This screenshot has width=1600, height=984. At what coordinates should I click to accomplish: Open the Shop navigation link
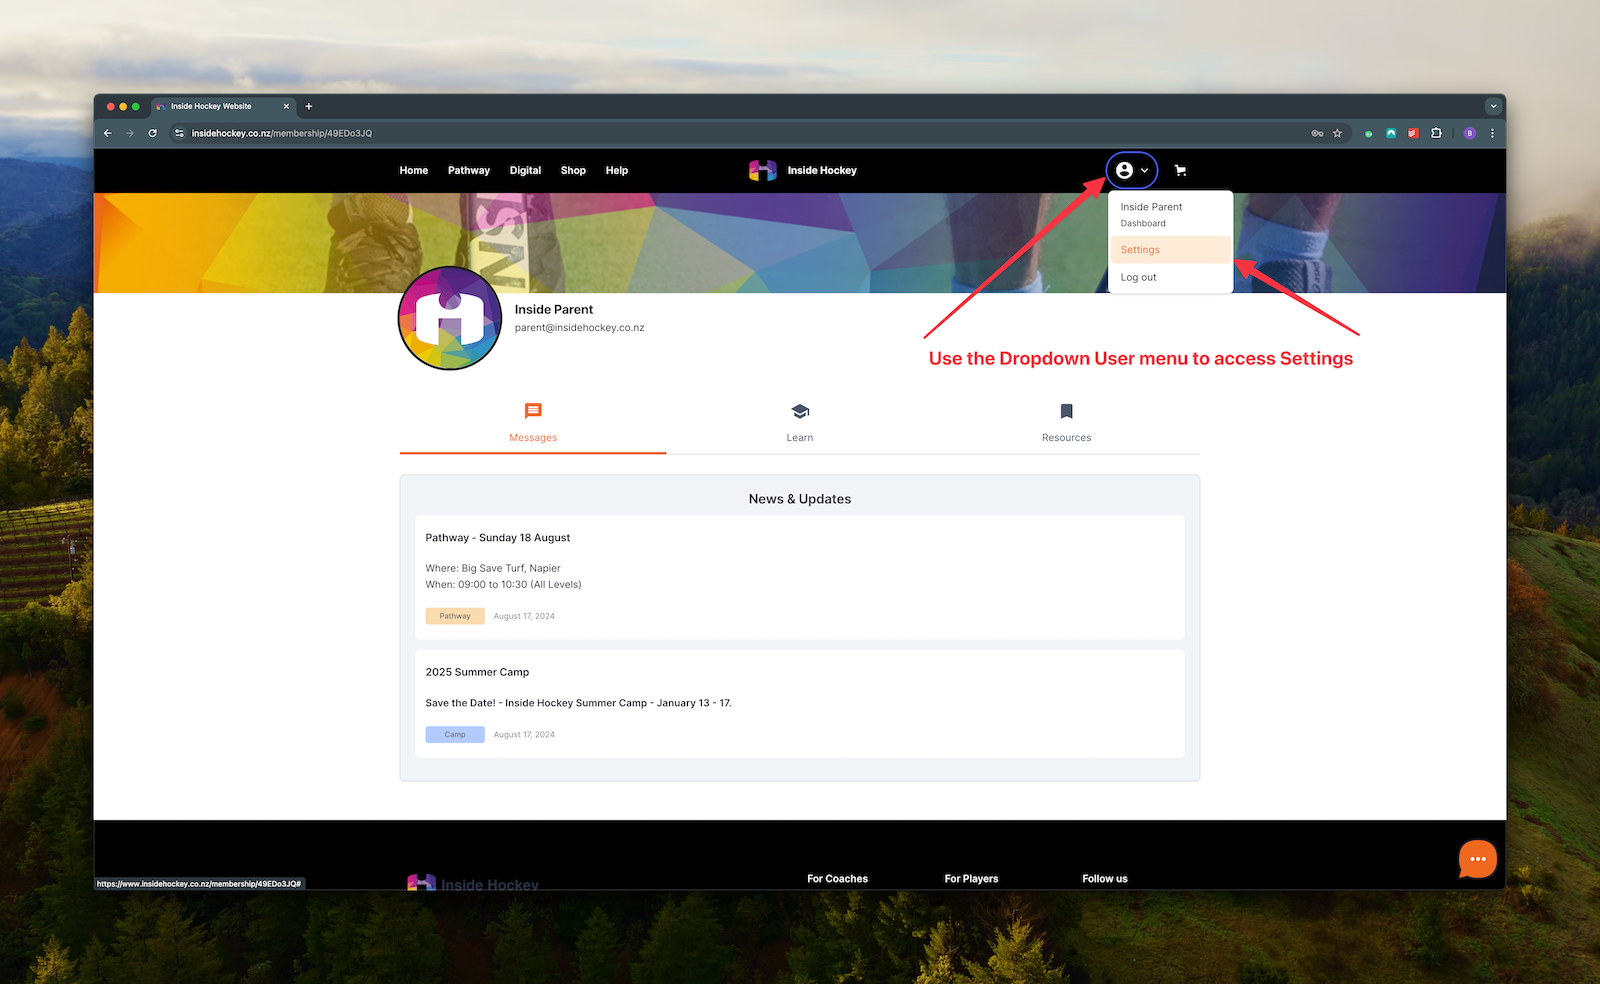tap(573, 170)
